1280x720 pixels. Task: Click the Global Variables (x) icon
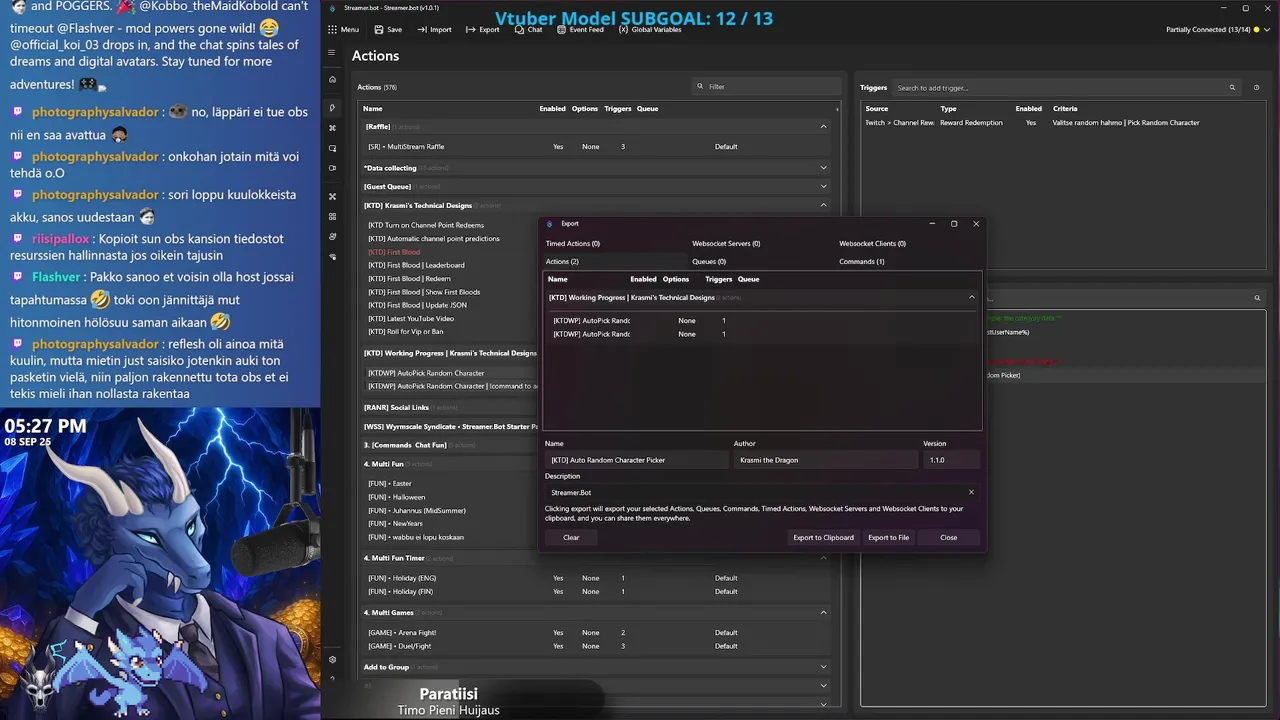pyautogui.click(x=623, y=30)
